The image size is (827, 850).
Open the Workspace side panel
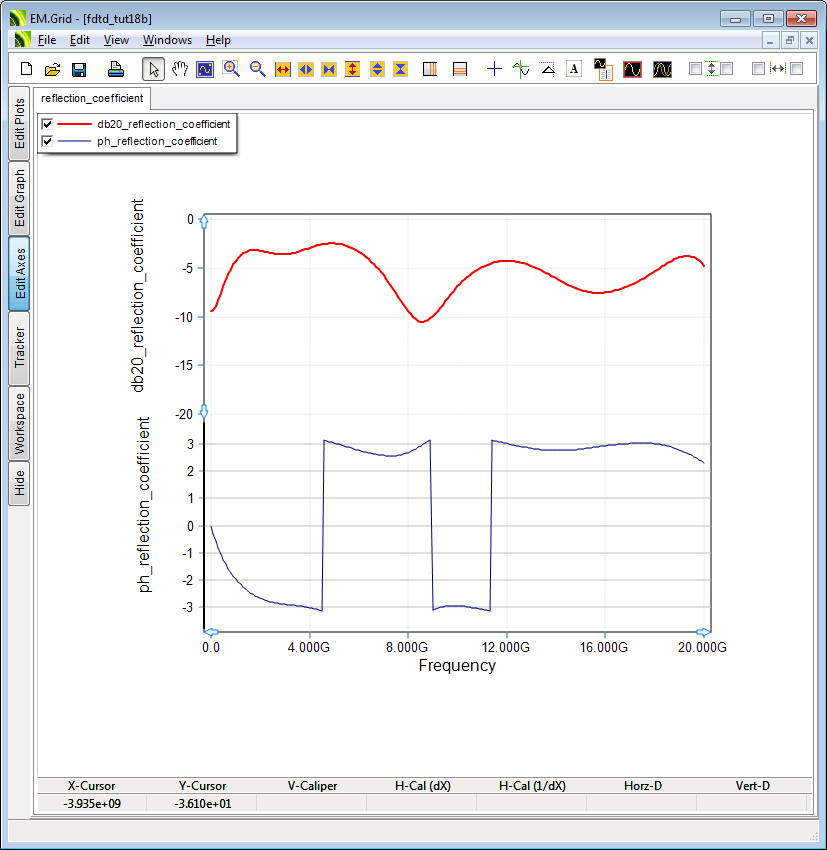(20, 424)
